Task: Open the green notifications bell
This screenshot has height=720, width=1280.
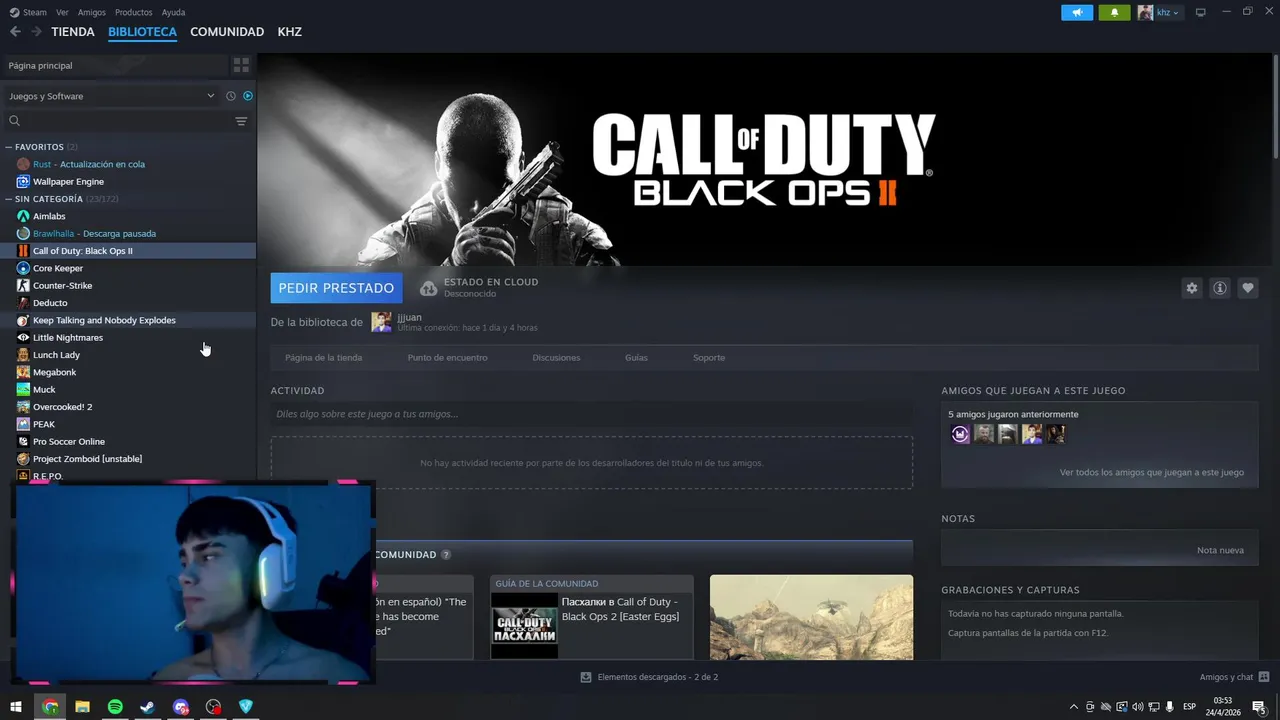Action: coord(1114,12)
